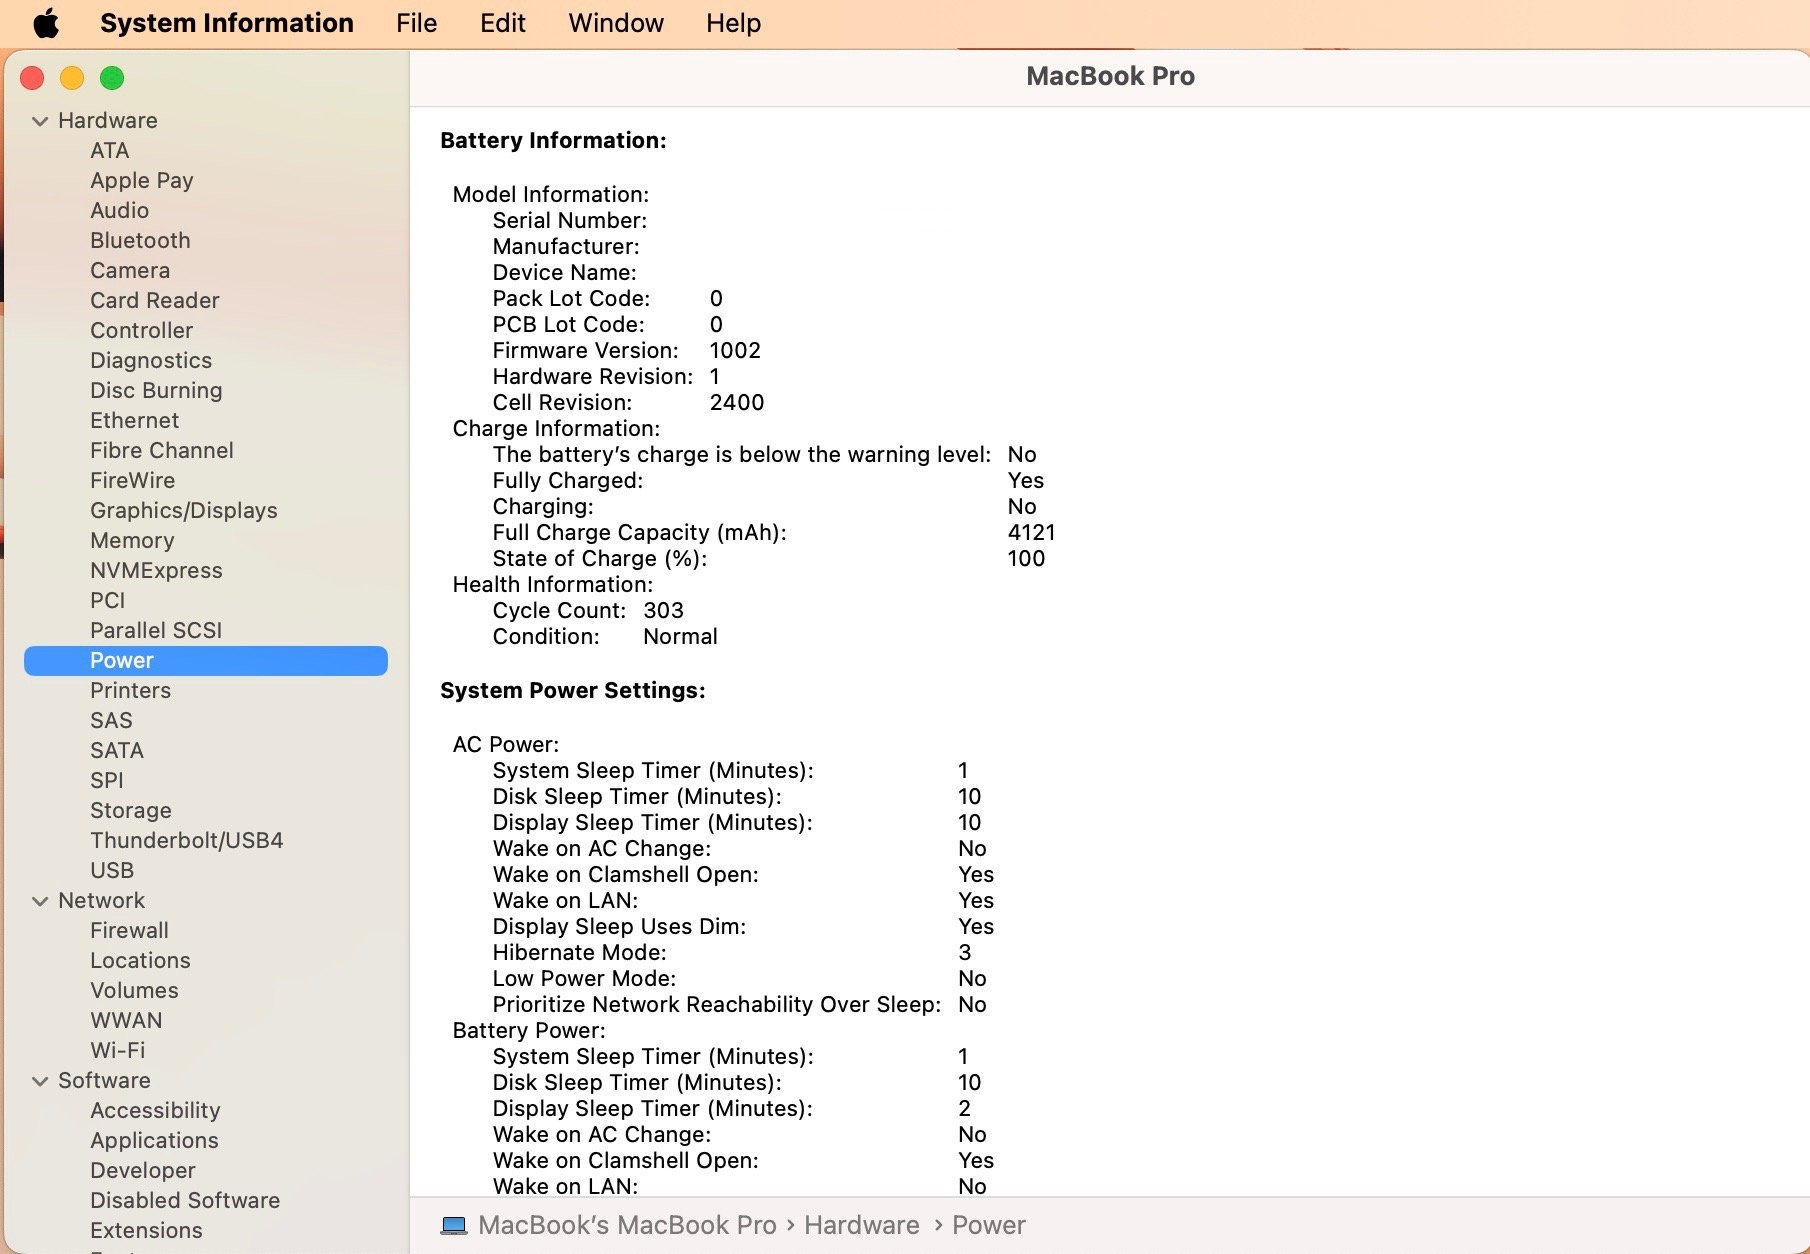Open the Edit menu
Viewport: 1810px width, 1254px height.
click(x=502, y=23)
